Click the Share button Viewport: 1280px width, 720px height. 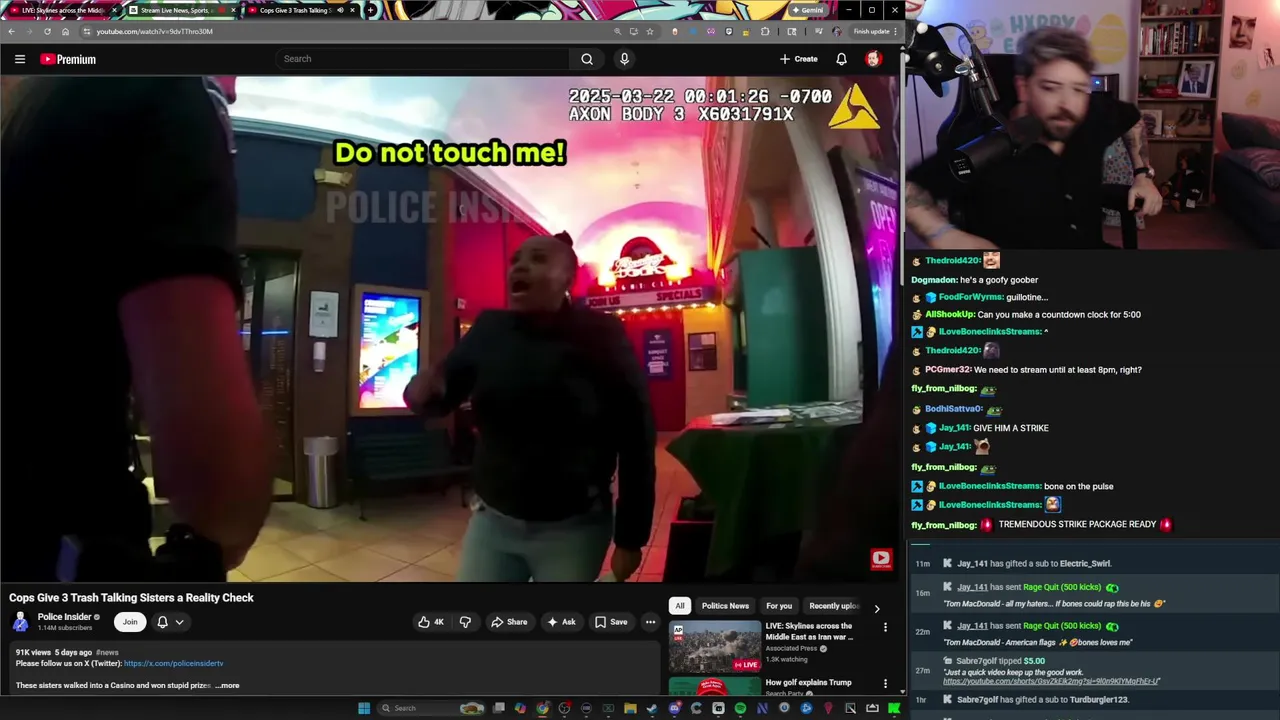tap(508, 622)
